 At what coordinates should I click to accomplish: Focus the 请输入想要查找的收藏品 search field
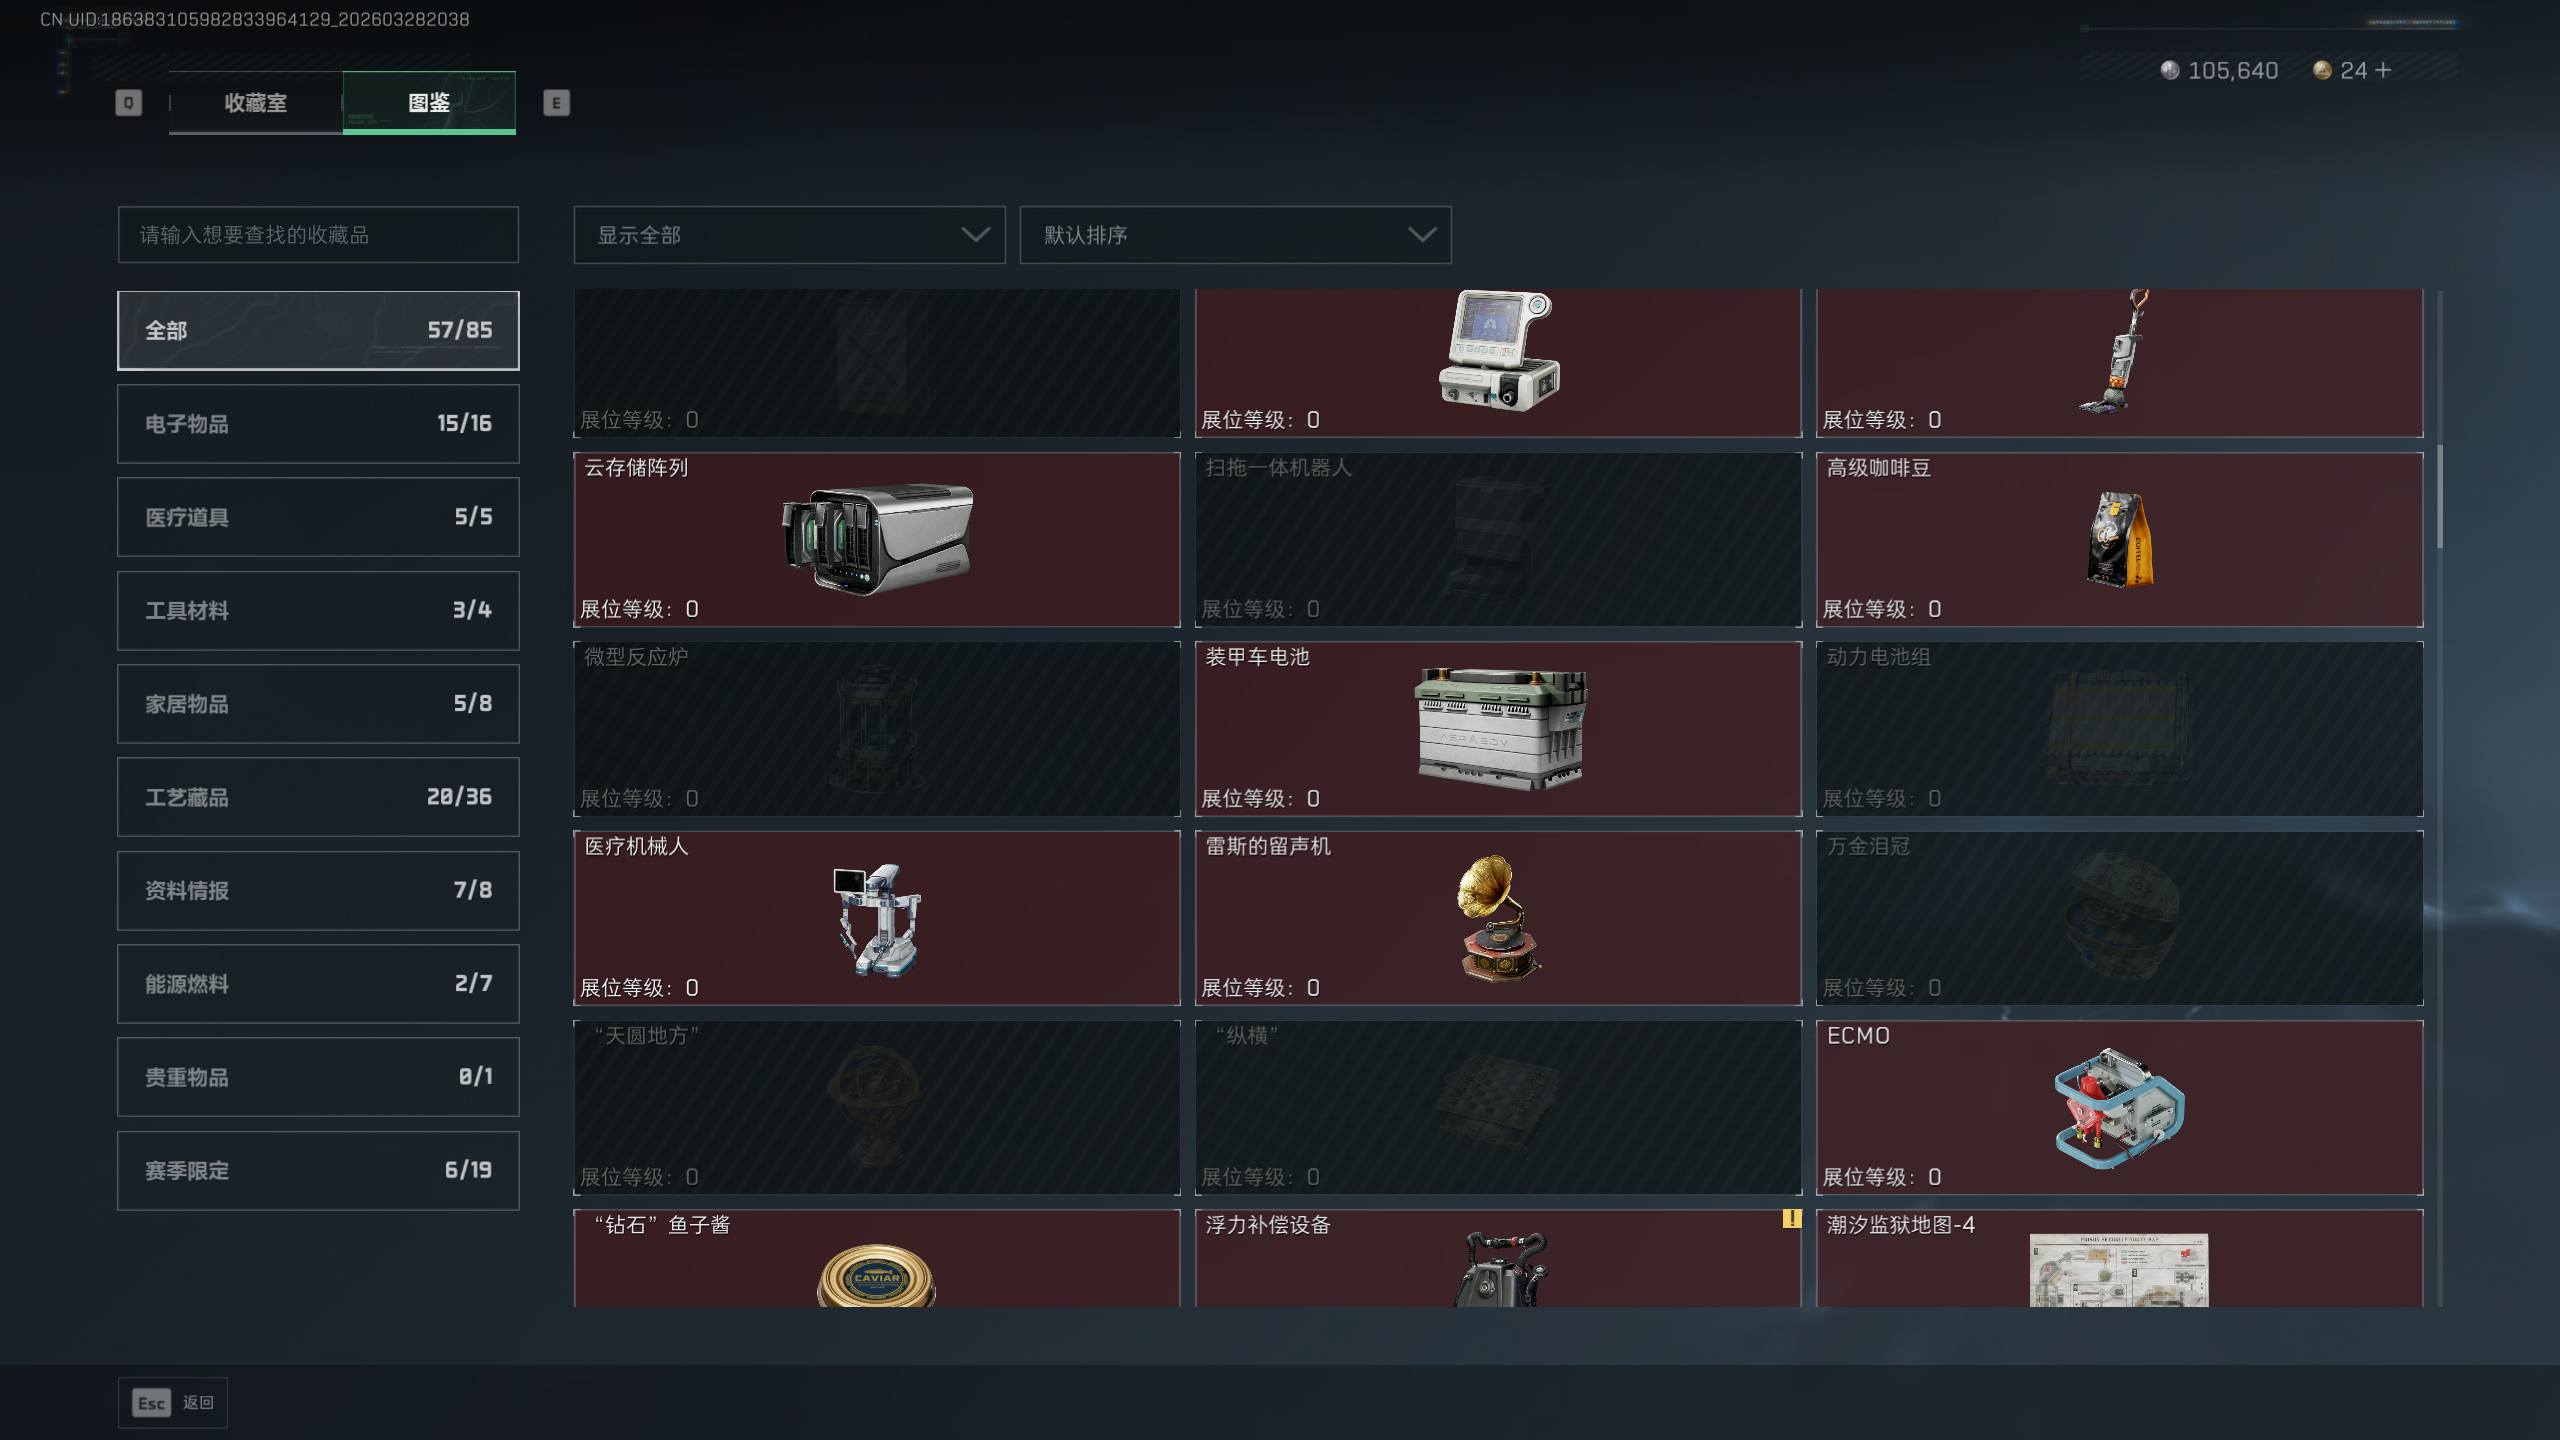pos(318,235)
